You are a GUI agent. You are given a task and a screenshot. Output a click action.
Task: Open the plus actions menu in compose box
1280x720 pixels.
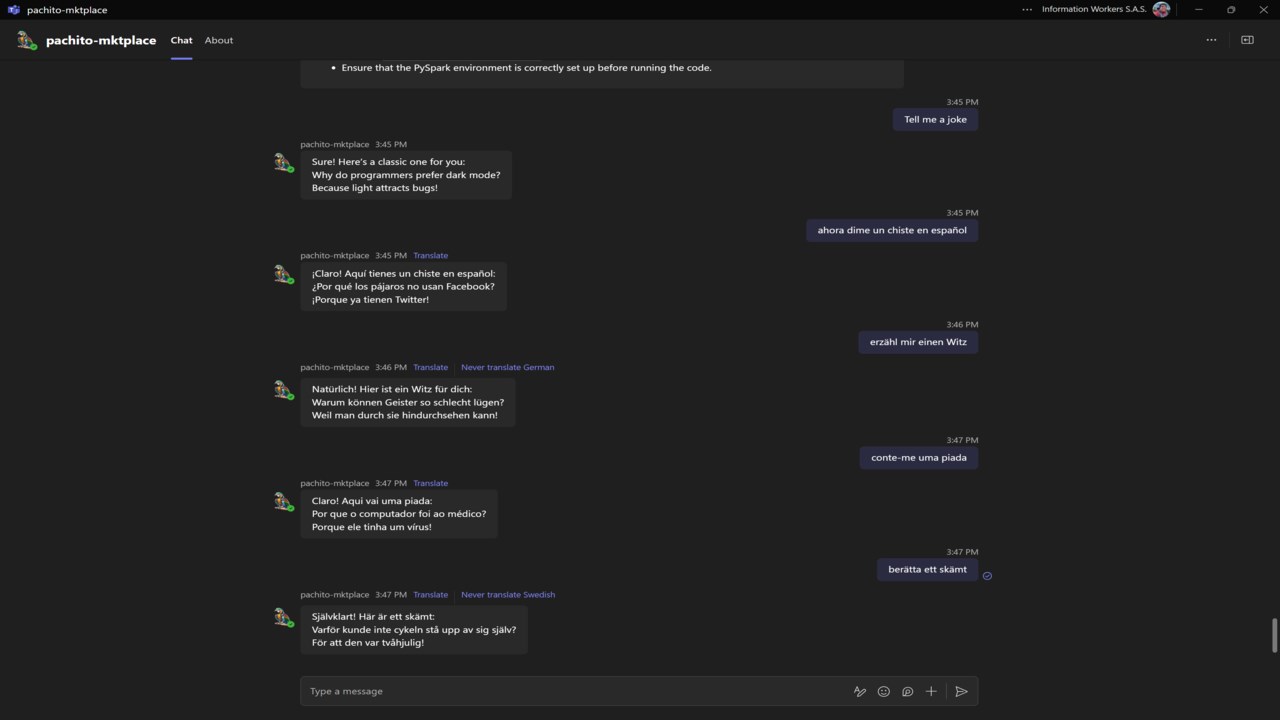(x=931, y=691)
